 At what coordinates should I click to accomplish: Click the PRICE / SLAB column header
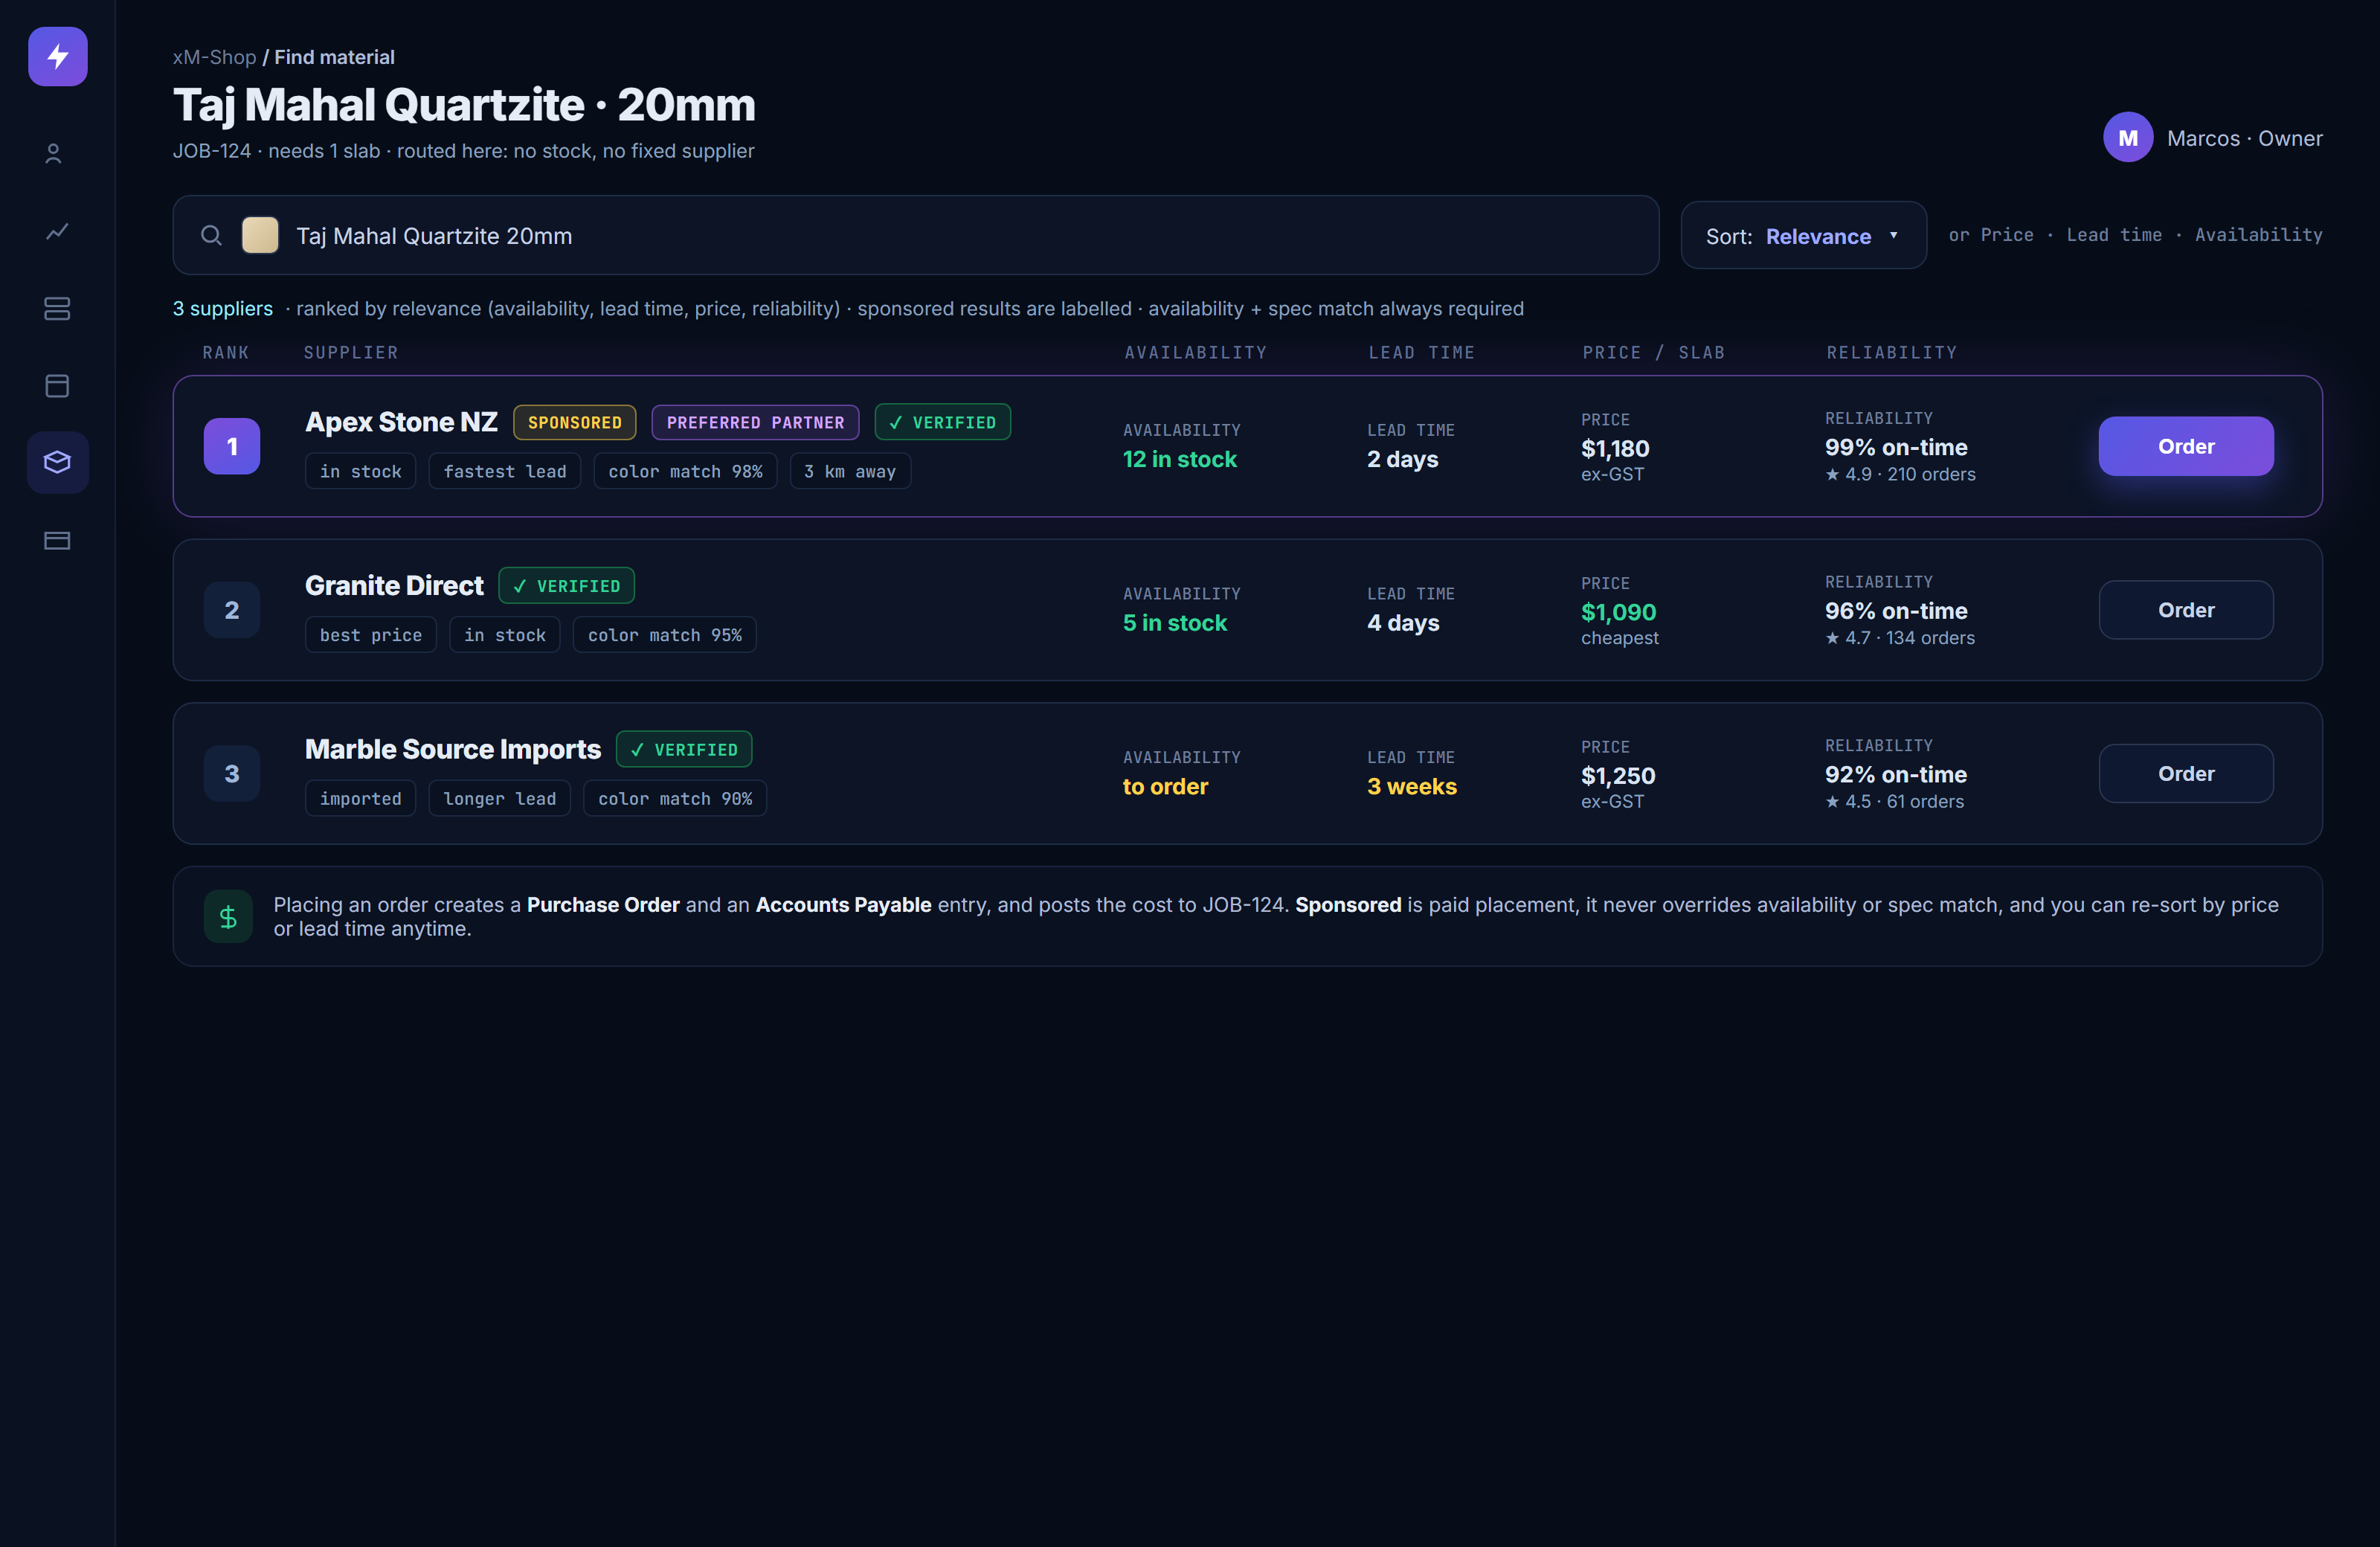[x=1653, y=352]
